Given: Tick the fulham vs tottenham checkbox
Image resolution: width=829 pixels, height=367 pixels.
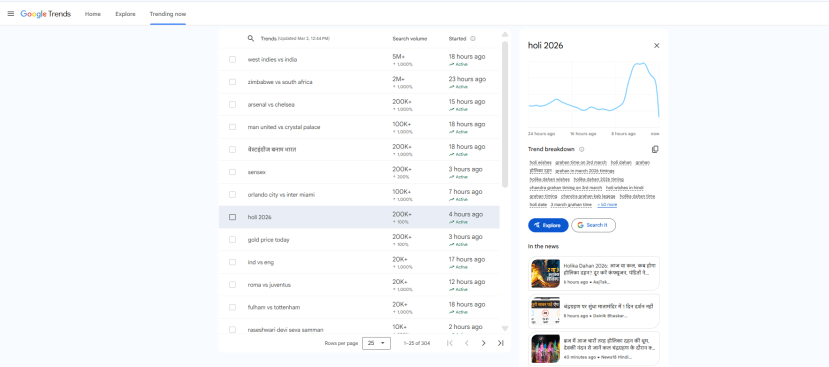Looking at the screenshot, I should [x=233, y=307].
